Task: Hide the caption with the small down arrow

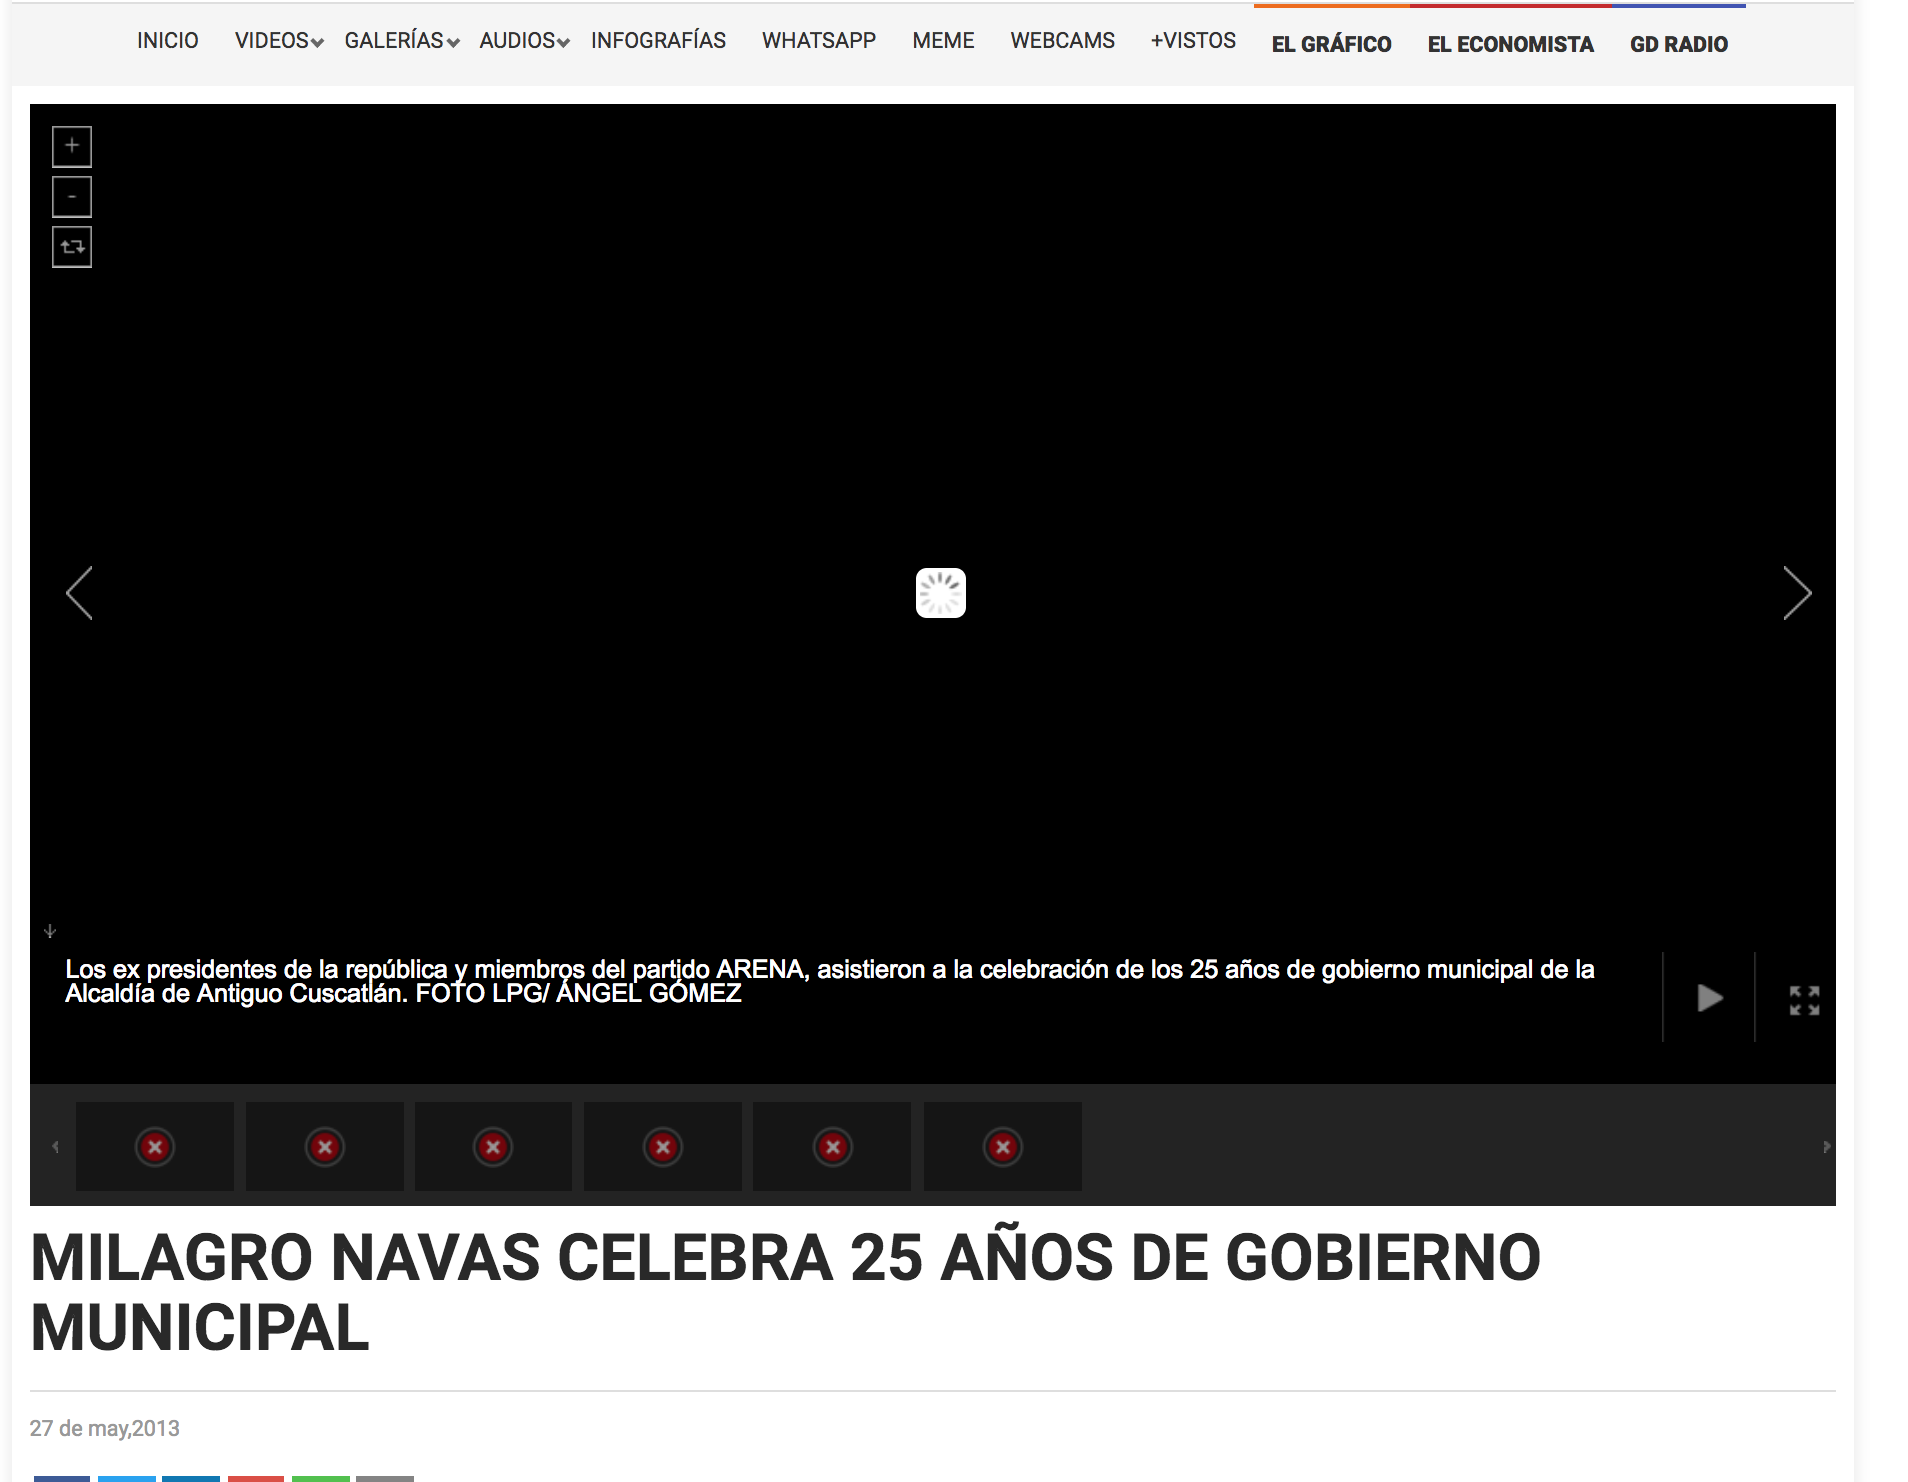Action: click(50, 931)
